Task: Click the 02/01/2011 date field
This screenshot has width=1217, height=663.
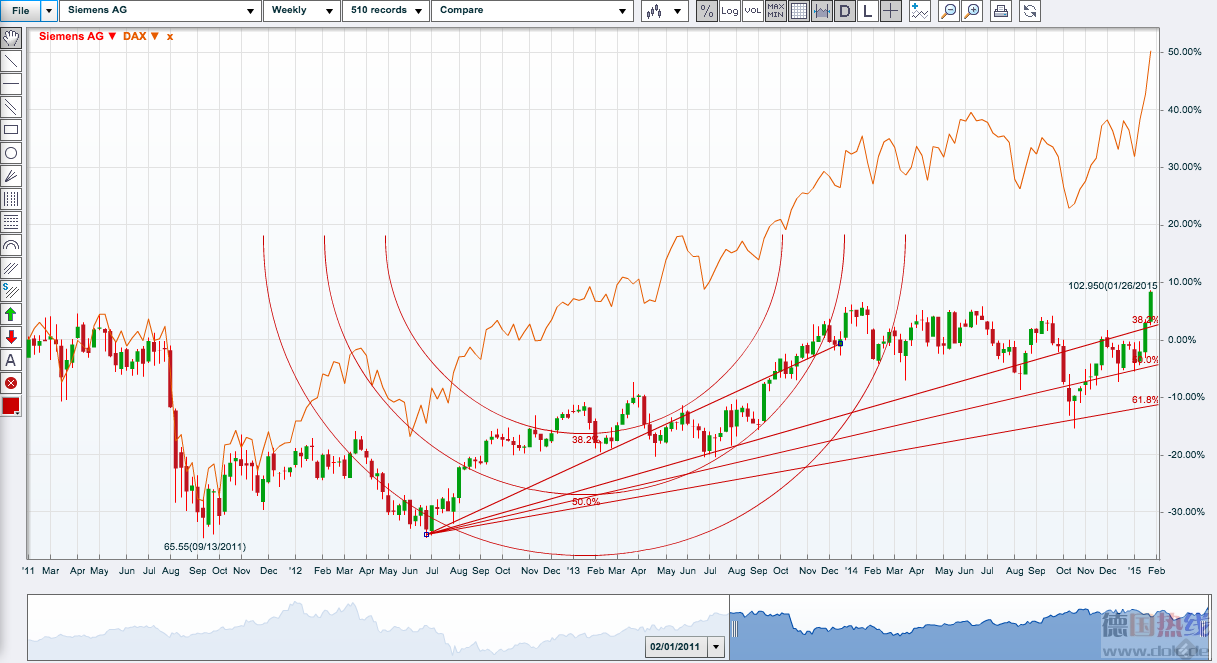Action: (677, 647)
